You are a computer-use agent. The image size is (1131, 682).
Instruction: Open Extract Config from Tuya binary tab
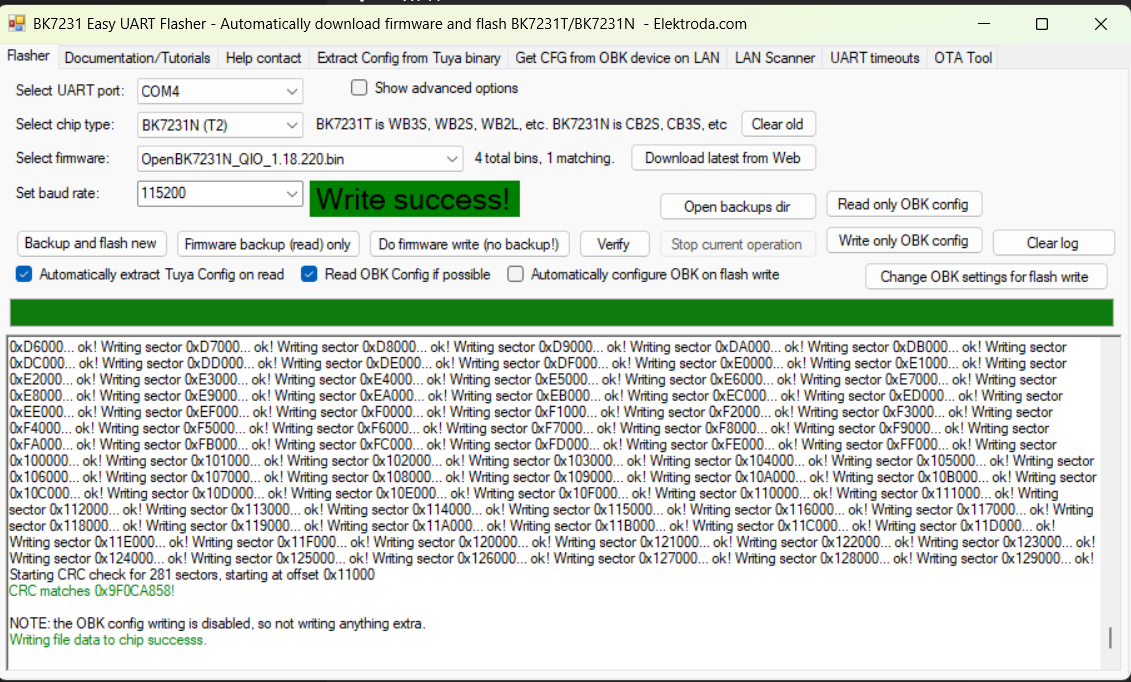coord(408,58)
